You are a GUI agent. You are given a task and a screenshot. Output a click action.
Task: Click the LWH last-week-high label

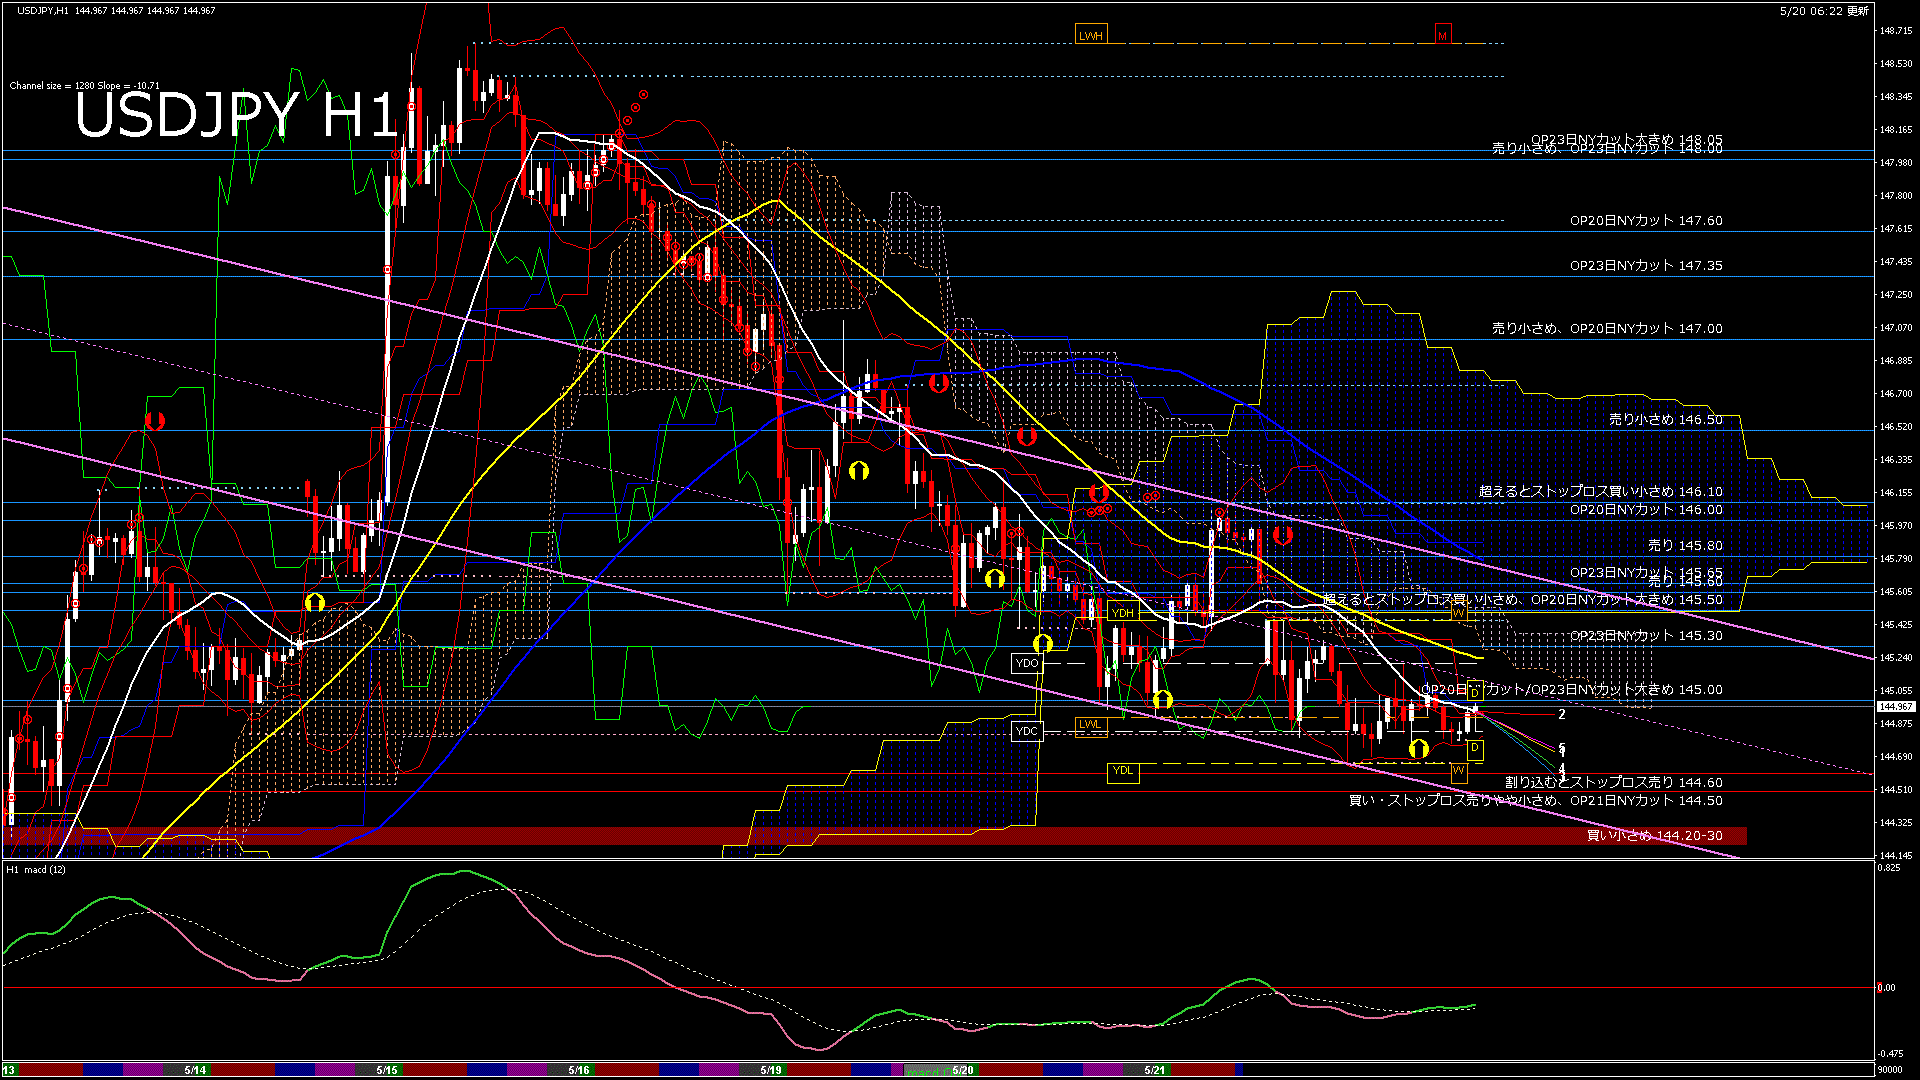[x=1091, y=35]
